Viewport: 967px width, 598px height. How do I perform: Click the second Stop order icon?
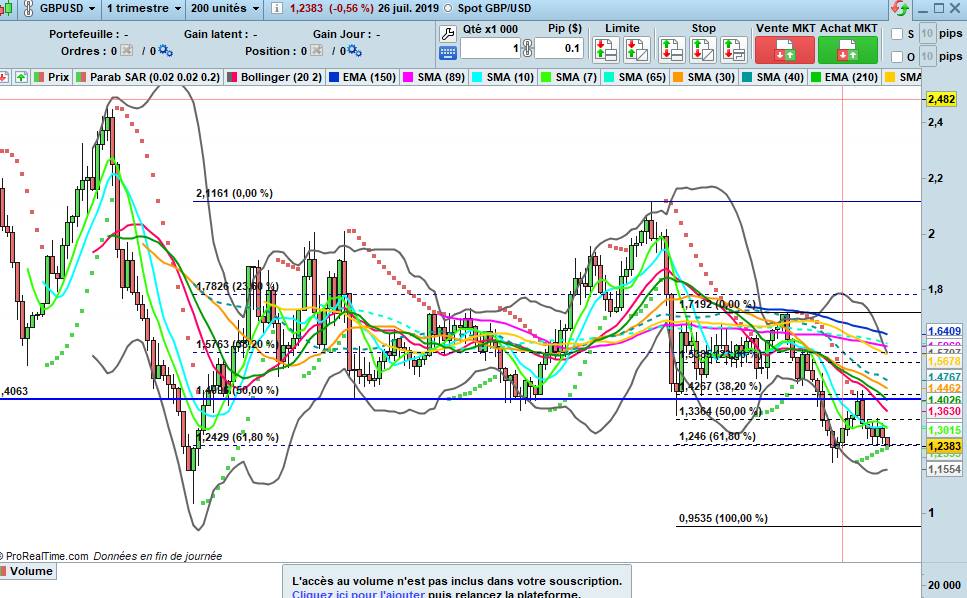click(x=702, y=50)
